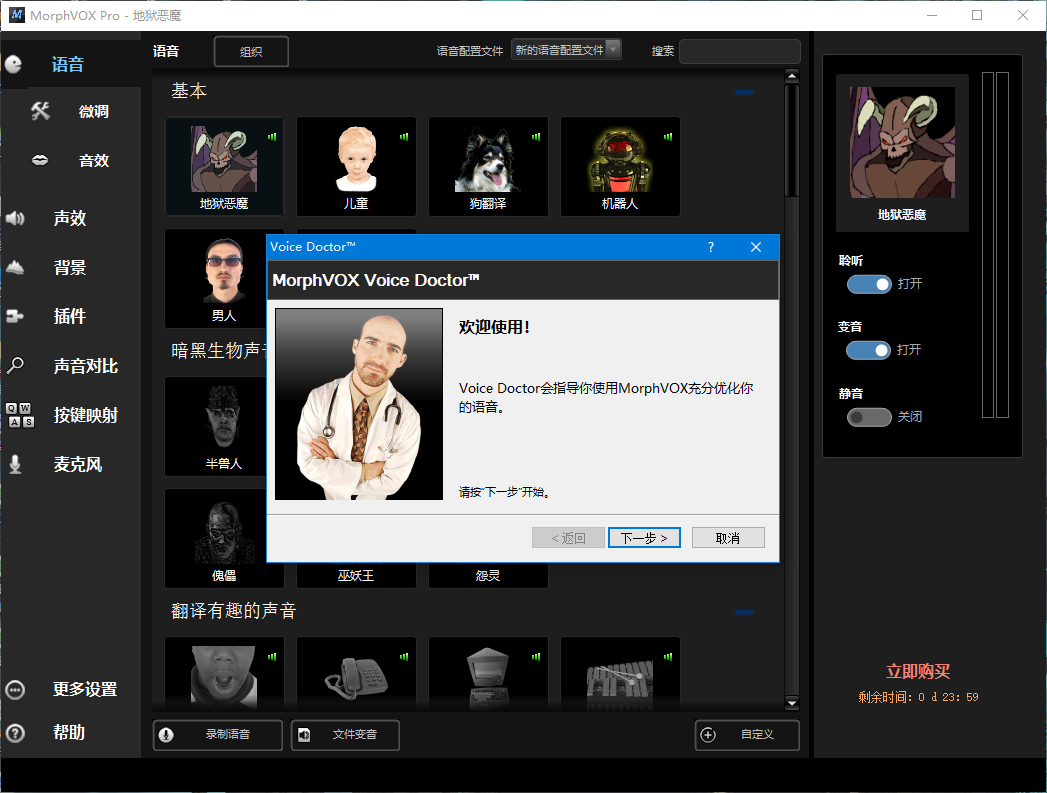The width and height of the screenshot is (1047, 793).
Task: Click the remaining trial time text
Action: 918,698
